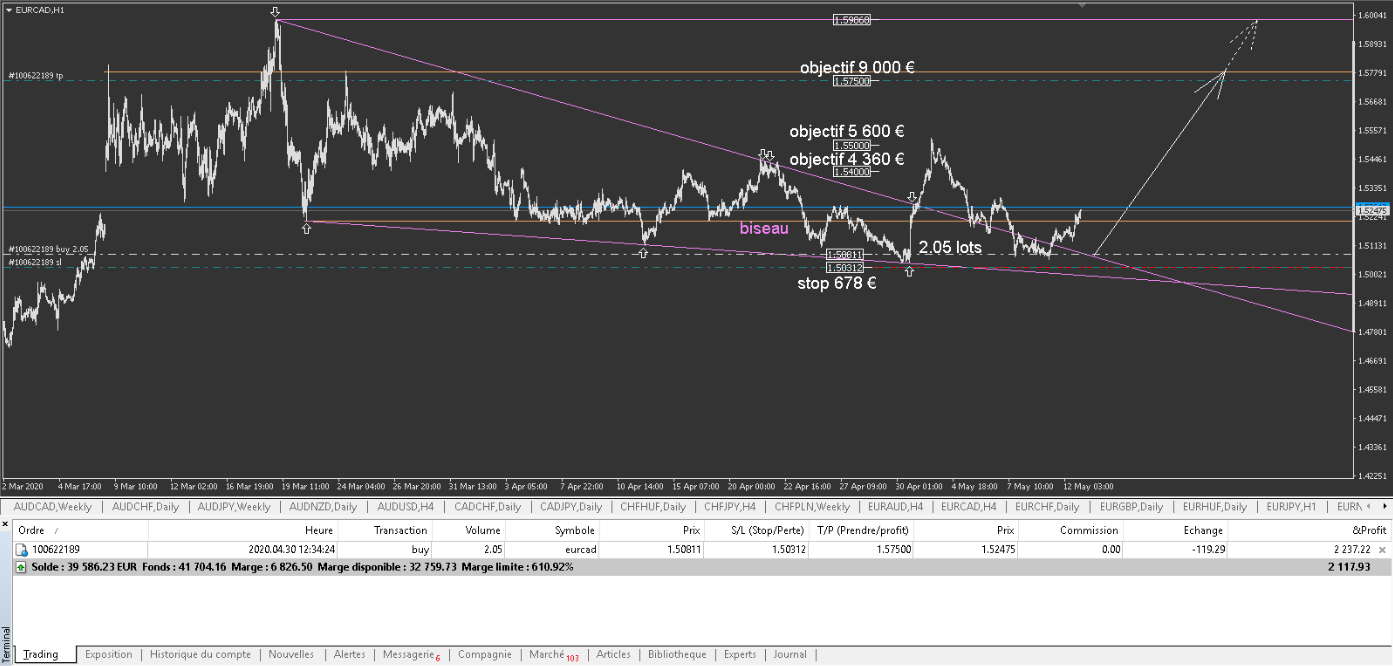Go to the CADJPY,Daily chart tab
Image resolution: width=1393 pixels, height=666 pixels.
click(x=570, y=506)
